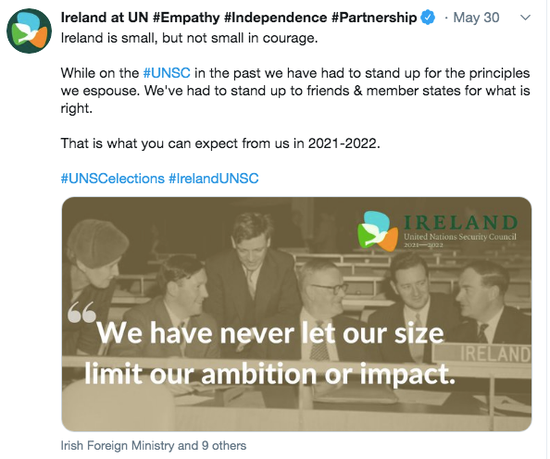Open the #IrelandUNSC hashtag
The image size is (550, 459).
click(214, 178)
